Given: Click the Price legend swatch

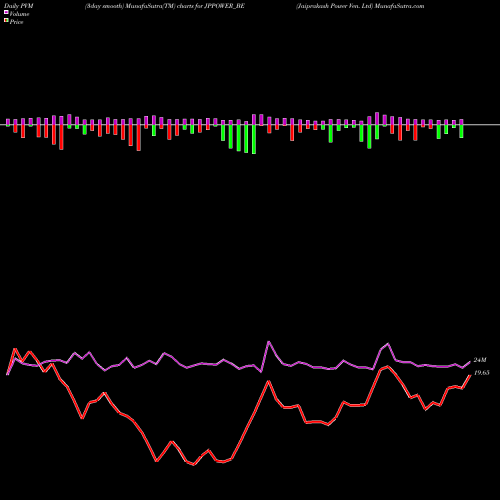Looking at the screenshot, I should (6, 21).
